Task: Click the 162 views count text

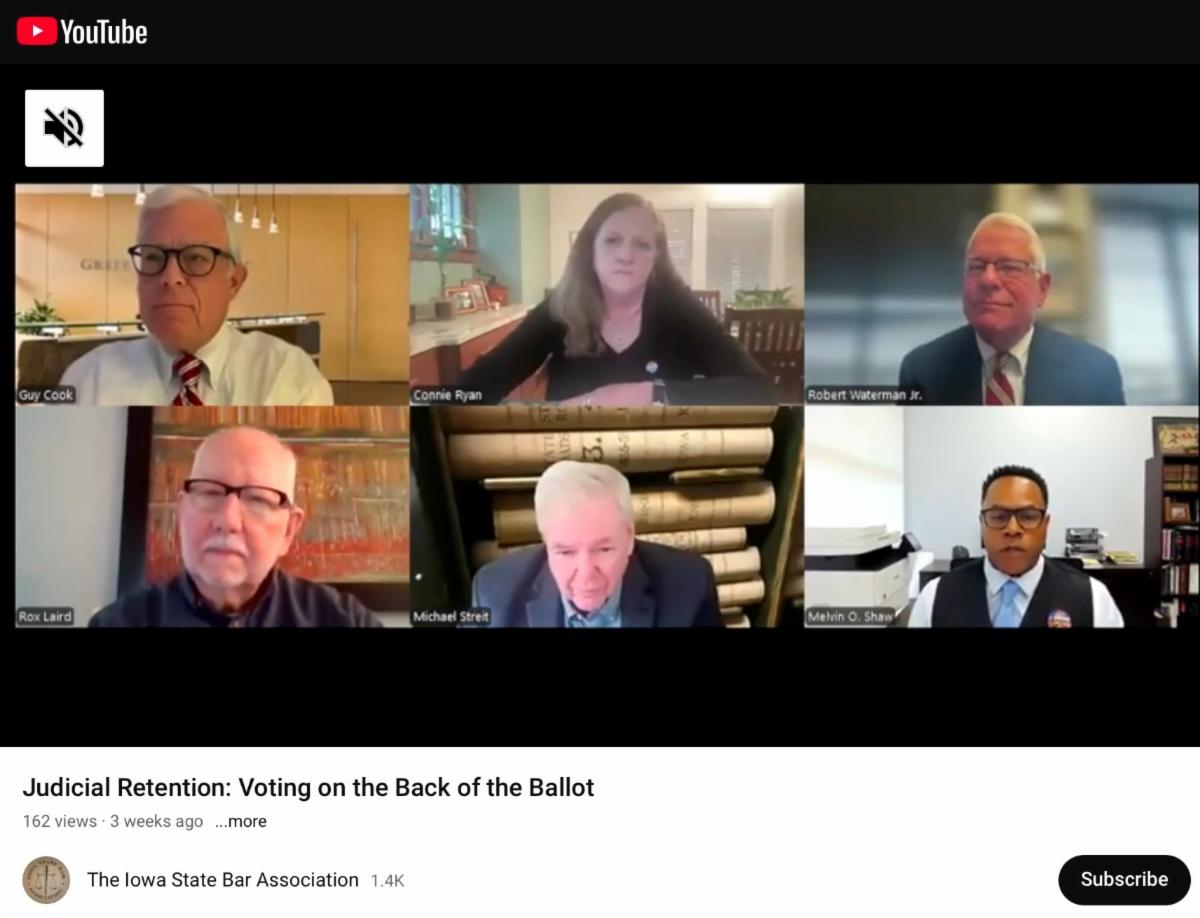Action: (x=60, y=822)
